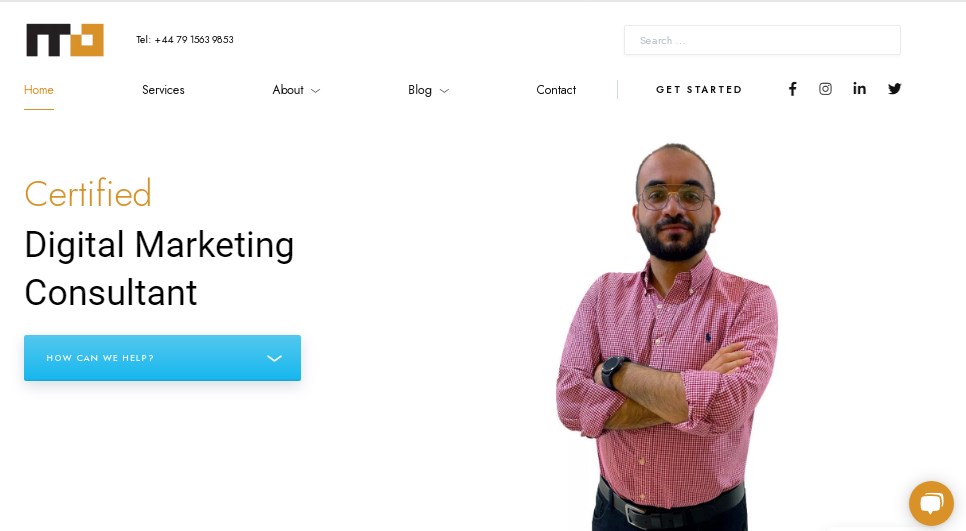Go to the Home menu item

pyautogui.click(x=39, y=90)
